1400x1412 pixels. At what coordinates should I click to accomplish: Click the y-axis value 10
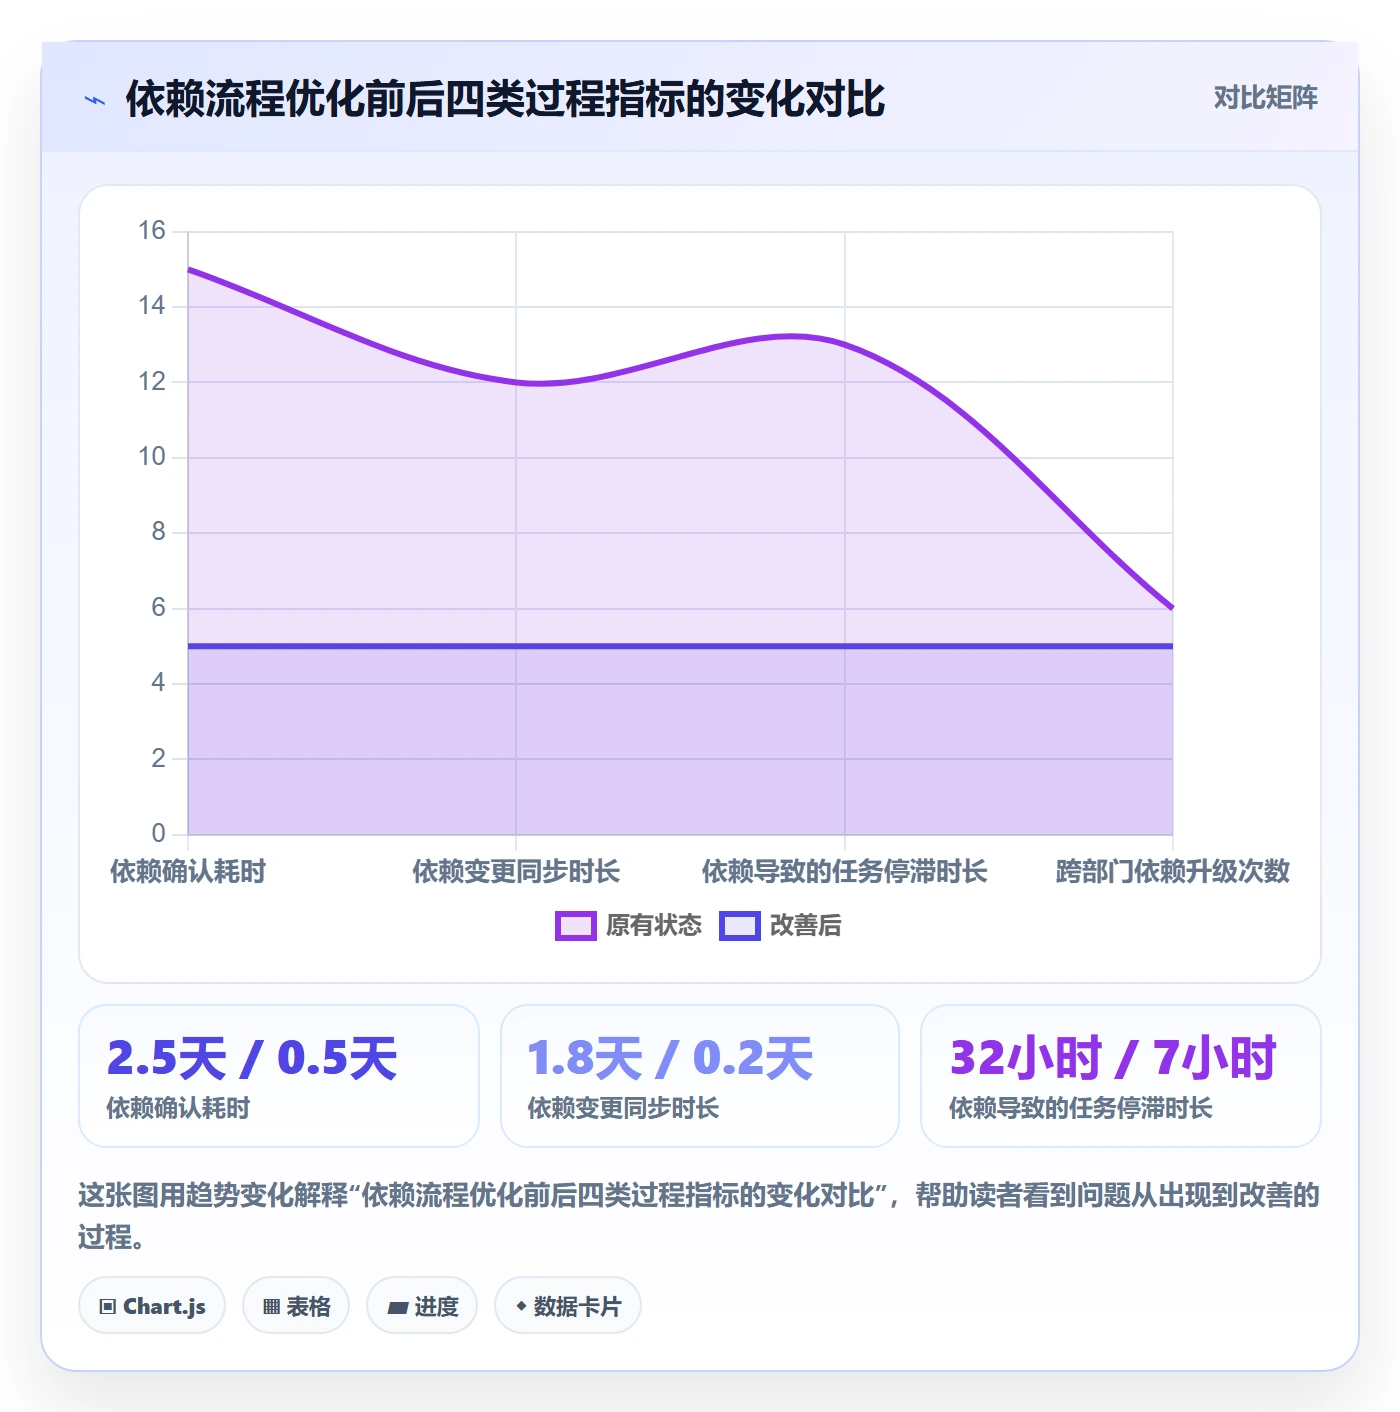click(x=152, y=457)
